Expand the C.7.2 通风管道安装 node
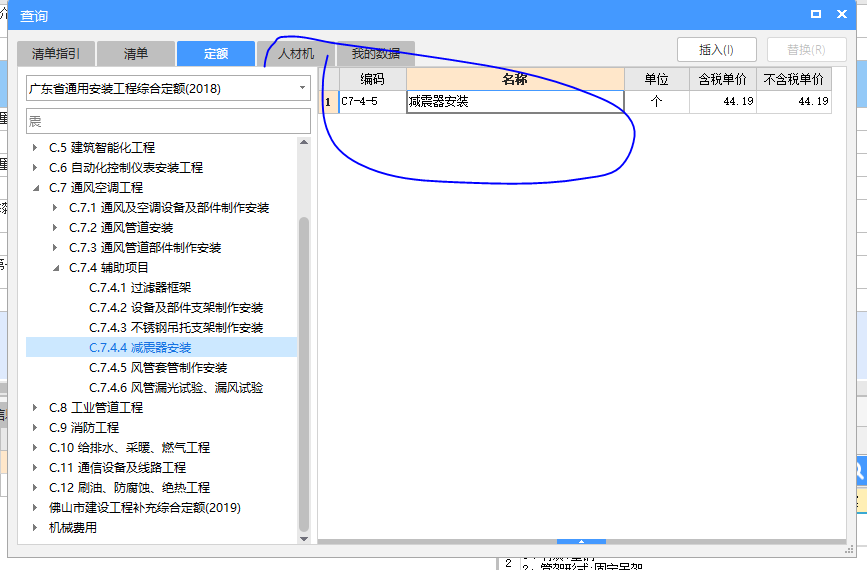 [x=55, y=228]
